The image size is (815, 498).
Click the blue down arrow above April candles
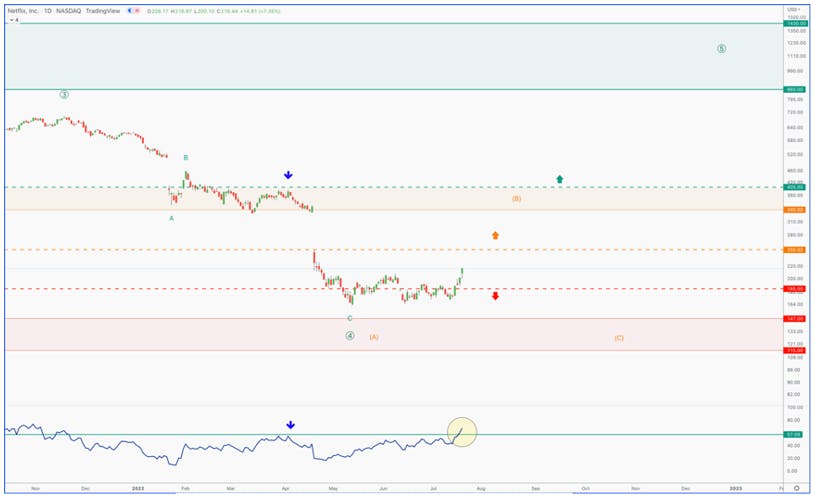(288, 175)
